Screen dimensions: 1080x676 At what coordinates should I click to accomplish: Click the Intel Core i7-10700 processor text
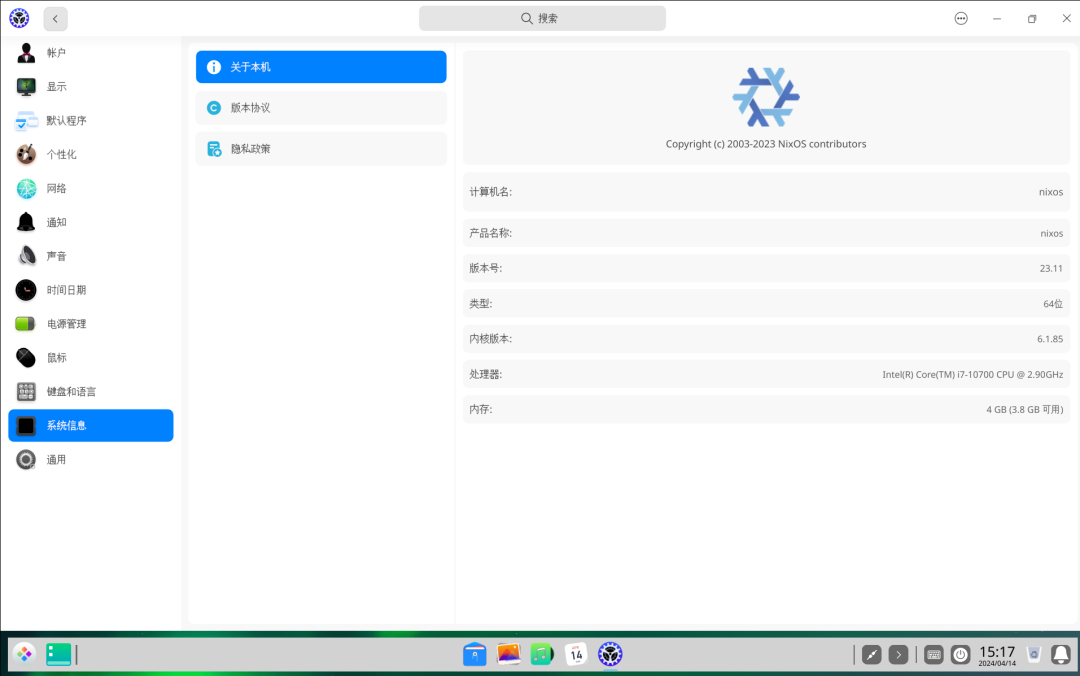coord(973,374)
